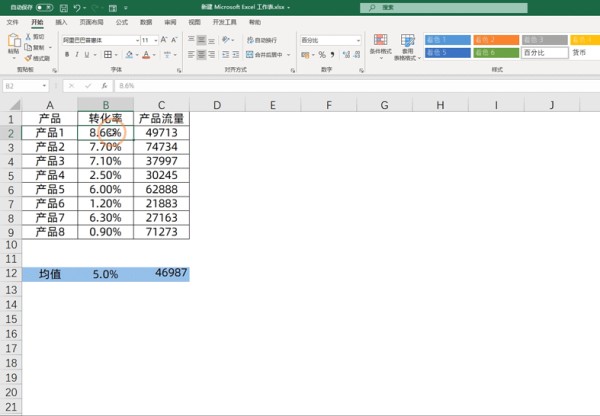Select column D header
The width and height of the screenshot is (600, 416).
[217, 104]
